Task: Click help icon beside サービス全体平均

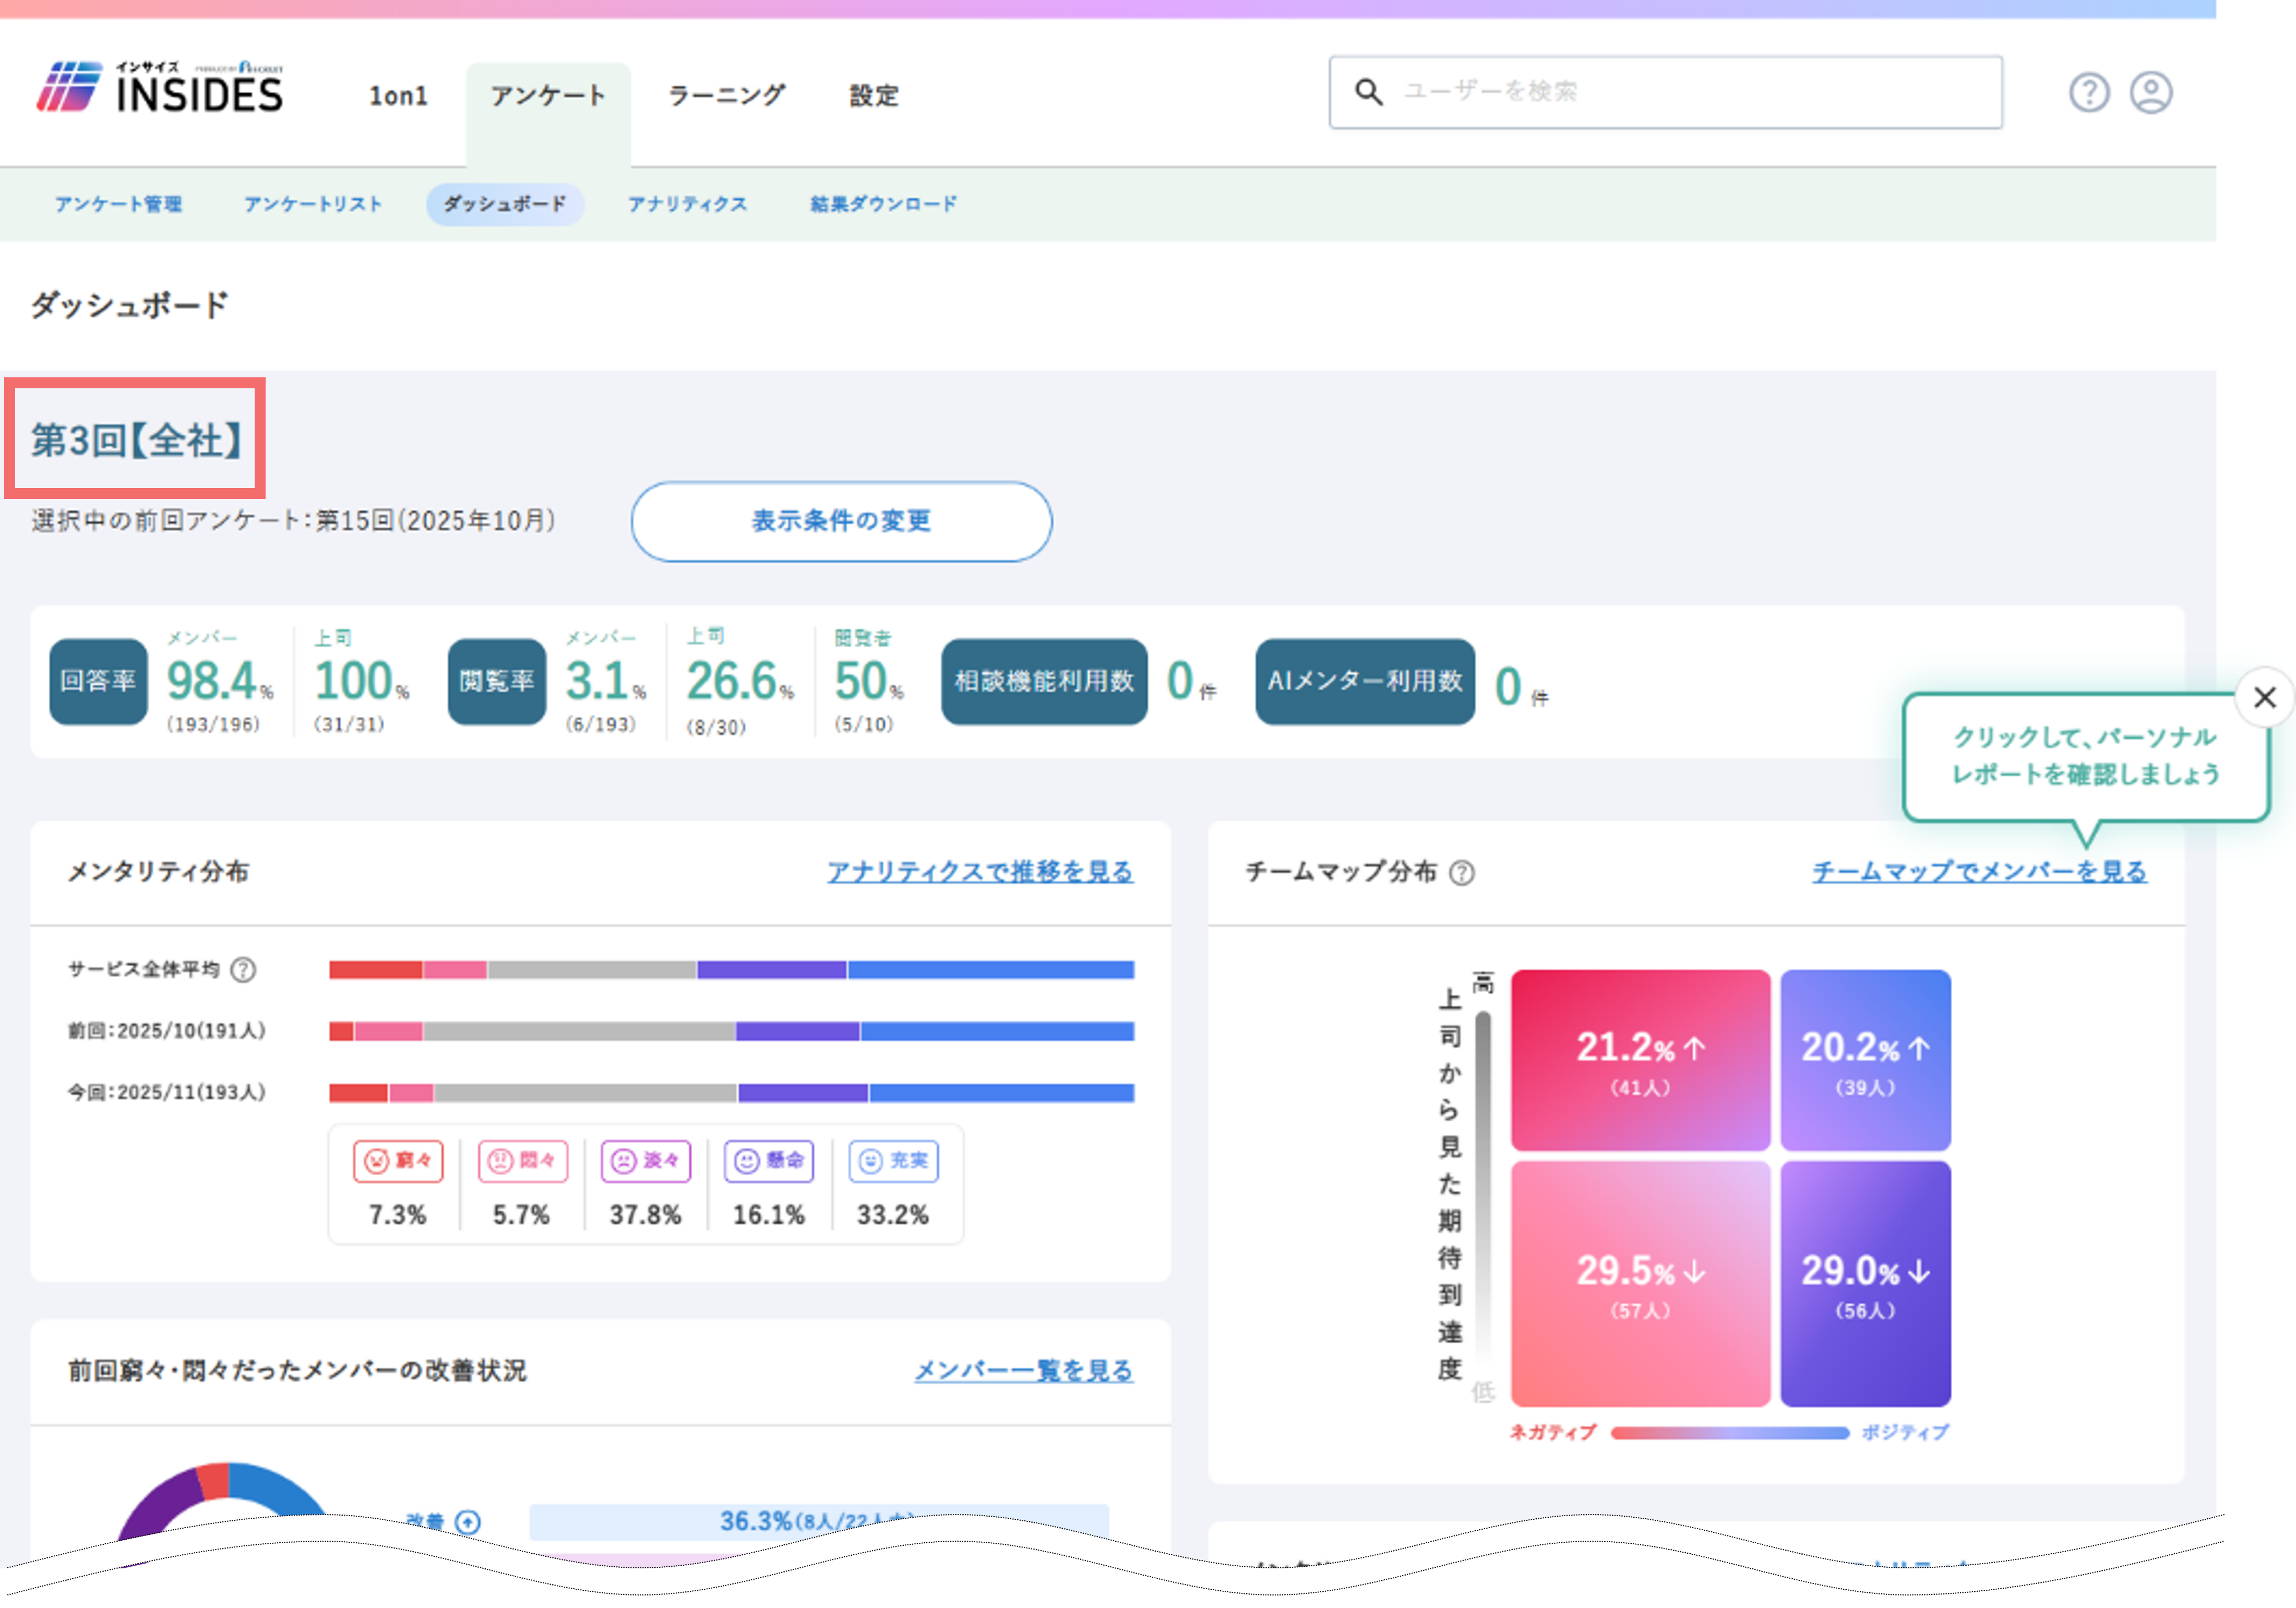Action: pos(243,969)
